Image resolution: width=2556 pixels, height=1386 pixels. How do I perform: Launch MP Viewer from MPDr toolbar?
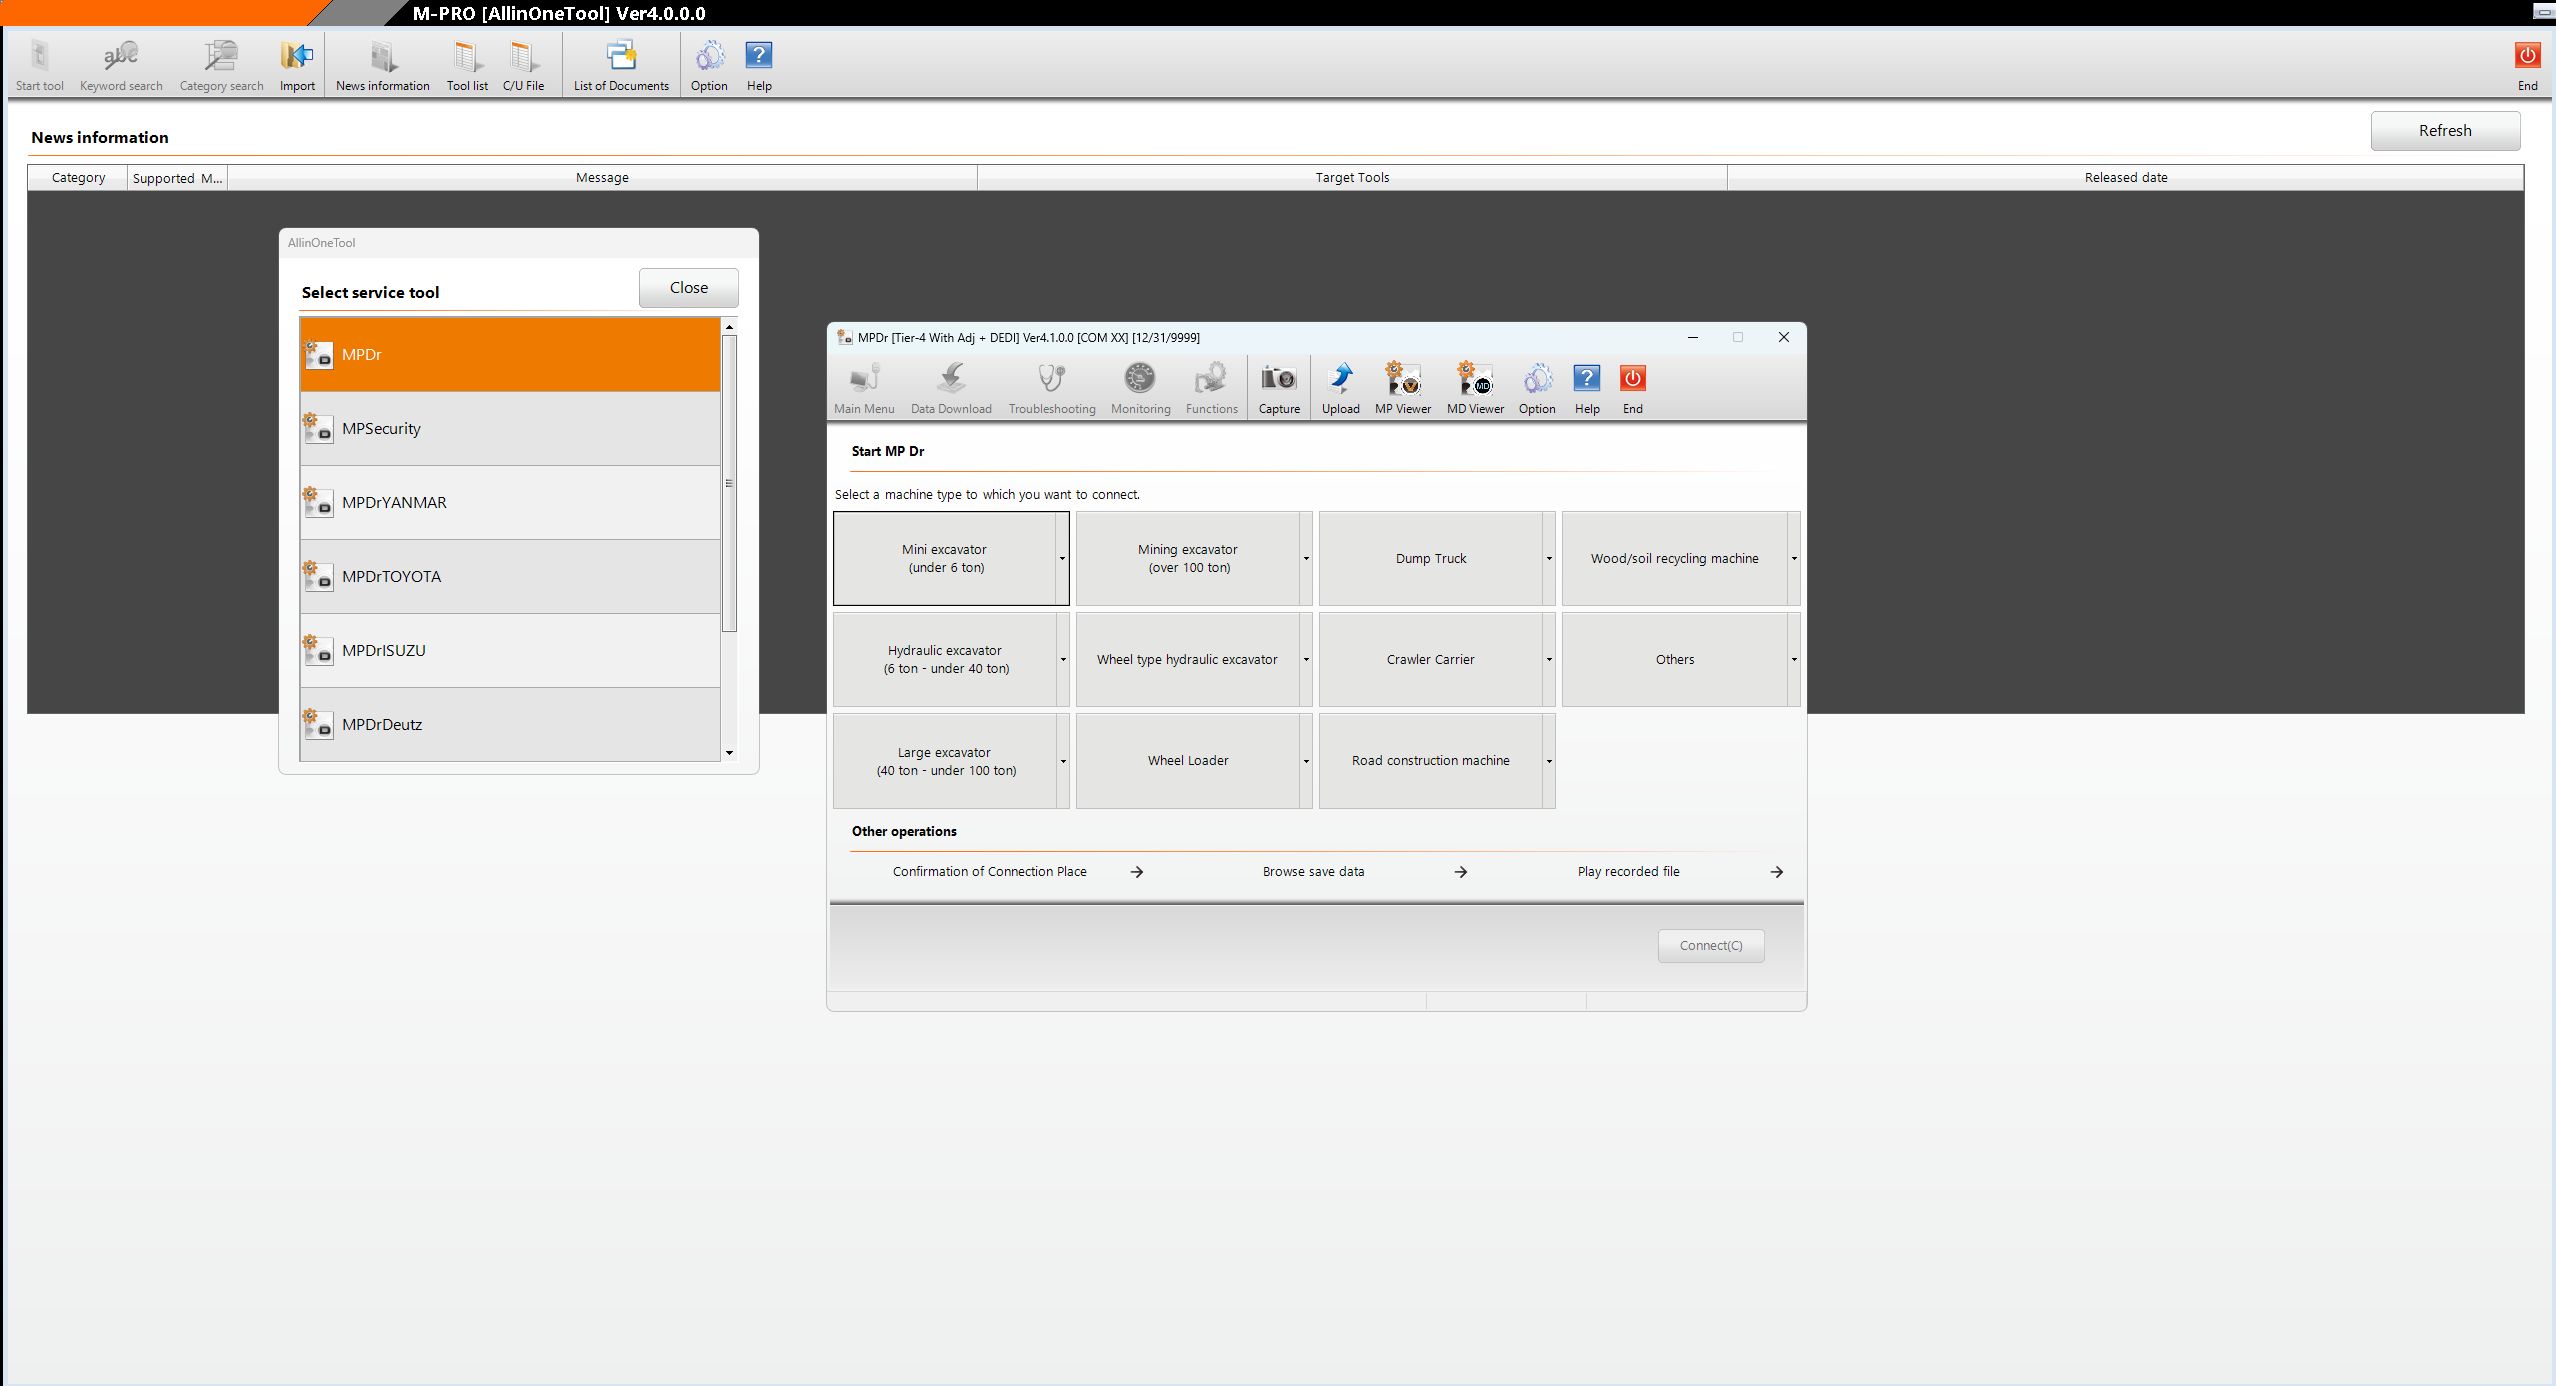click(1403, 388)
